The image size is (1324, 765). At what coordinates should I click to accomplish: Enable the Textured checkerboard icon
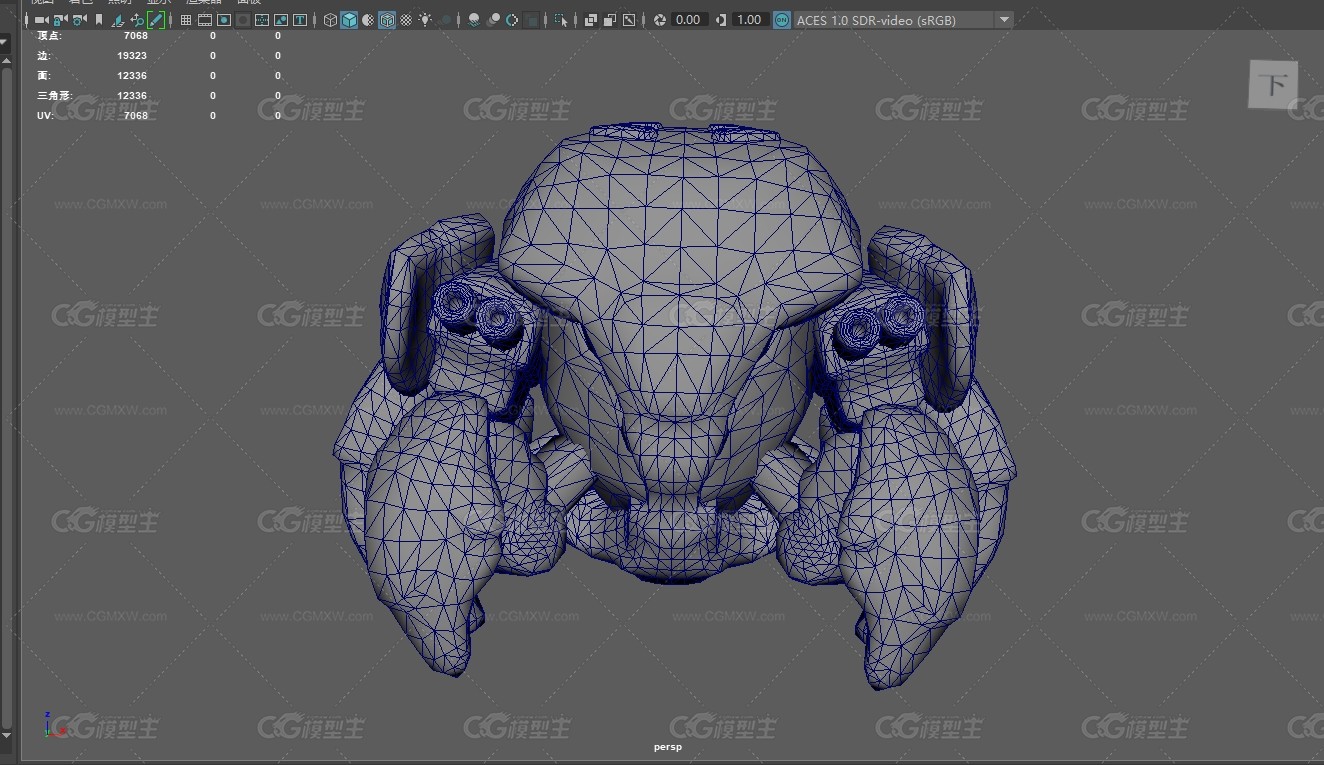[x=407, y=20]
